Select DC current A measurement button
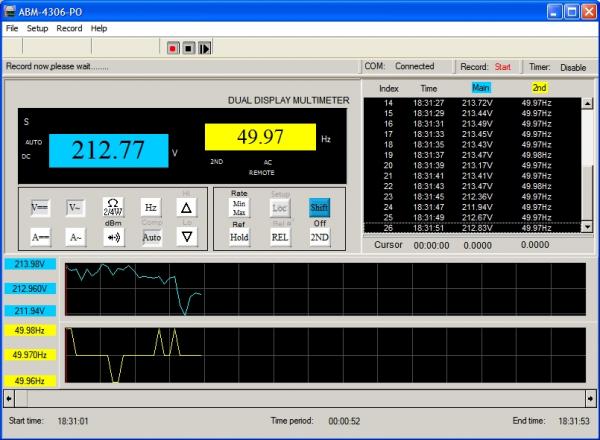Image resolution: width=600 pixels, height=440 pixels. click(x=40, y=237)
